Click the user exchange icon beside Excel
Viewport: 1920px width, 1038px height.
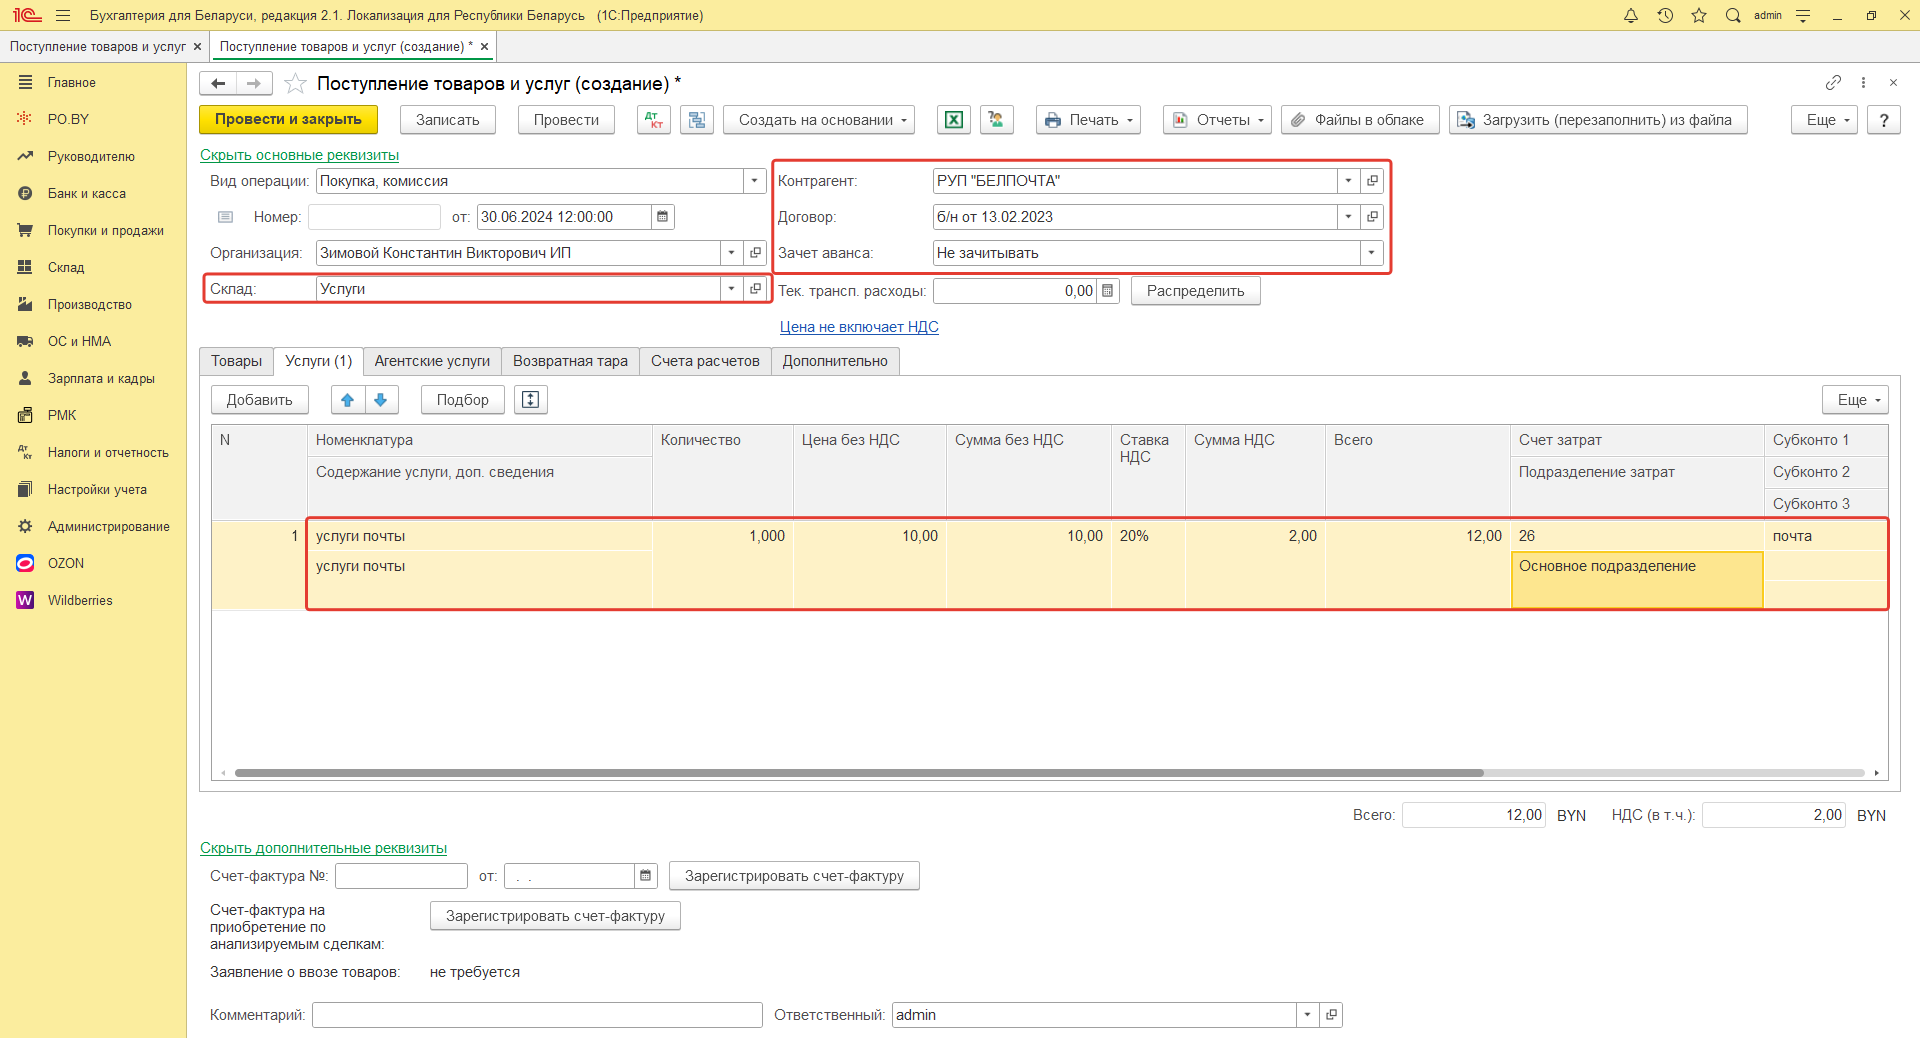[997, 120]
